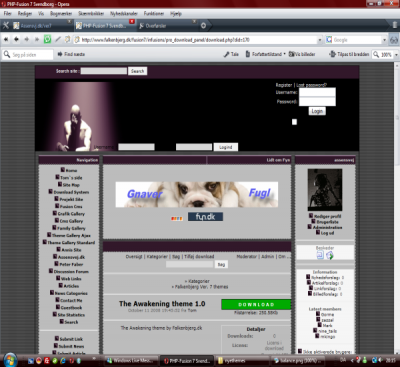400x367 pixels.
Task: Tick the checkbox below the Login button
Action: [x=294, y=122]
